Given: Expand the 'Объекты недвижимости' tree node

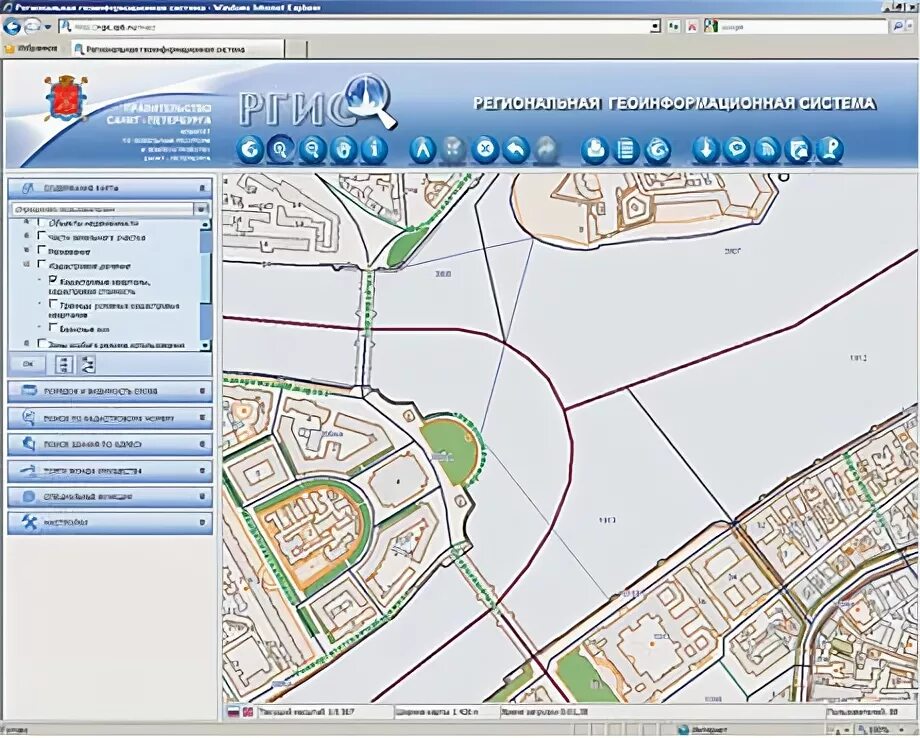Looking at the screenshot, I should 26,223.
